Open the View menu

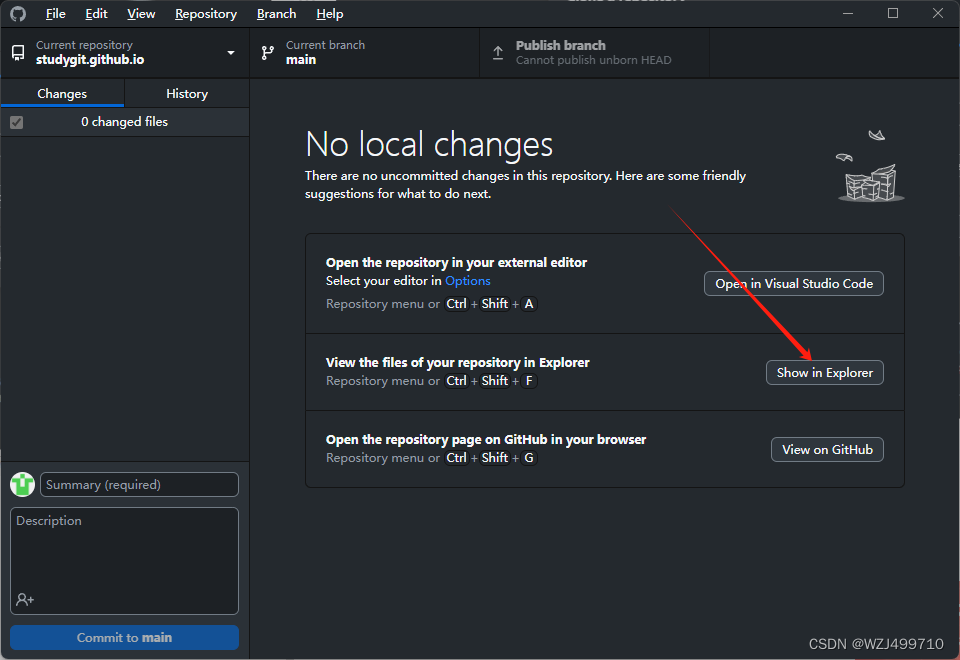[x=141, y=13]
